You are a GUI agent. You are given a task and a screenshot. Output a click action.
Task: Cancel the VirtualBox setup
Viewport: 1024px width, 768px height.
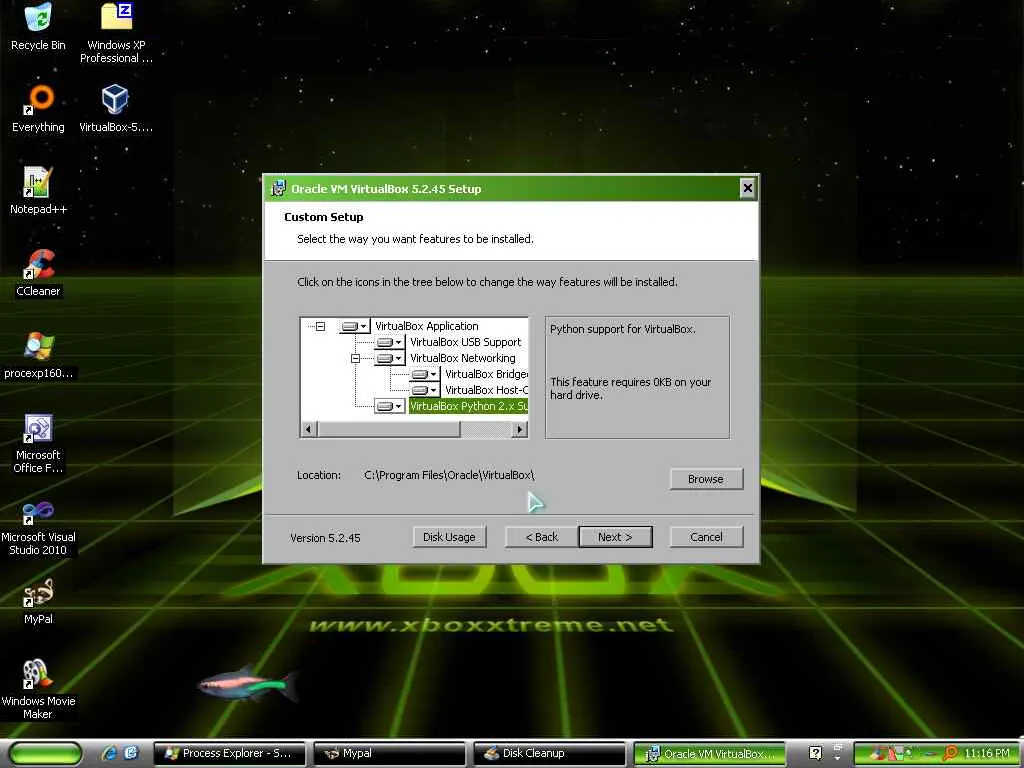(706, 537)
